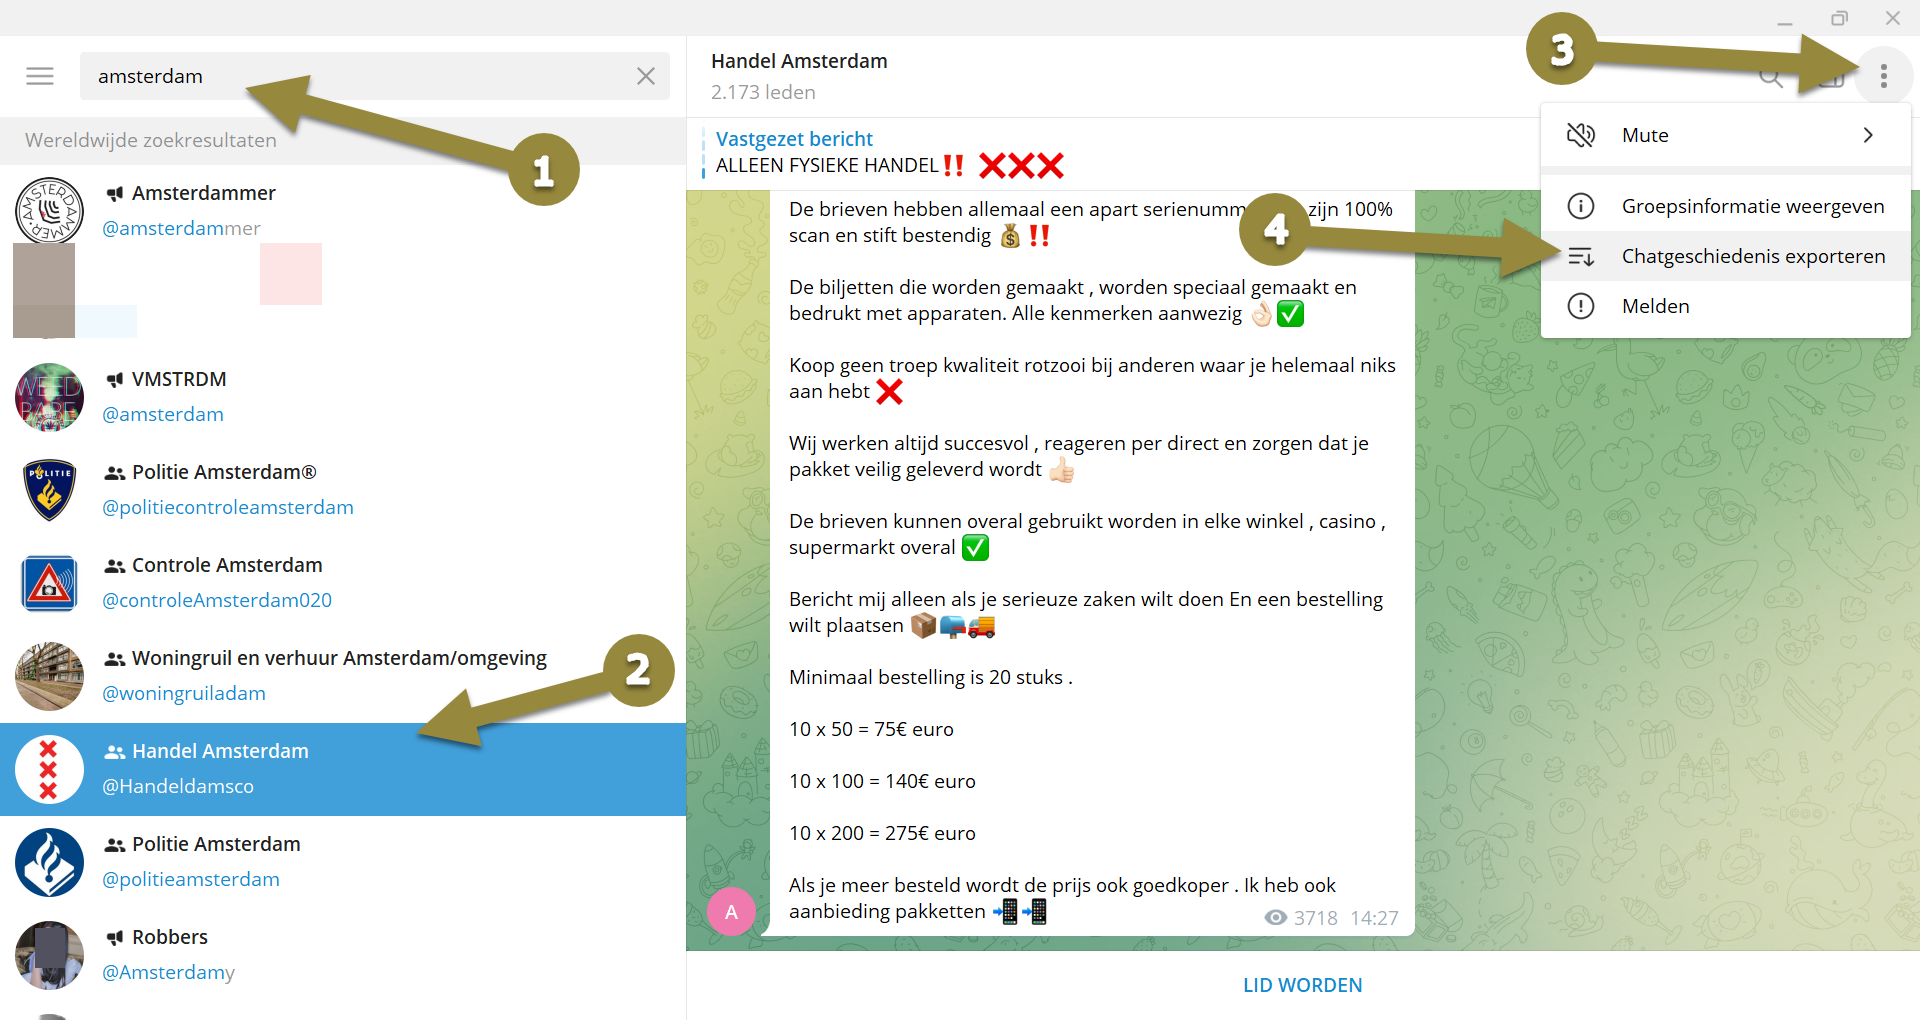Screen dimensions: 1920x1020
Task: Click the @politieamsterdam group people icon
Action: [115, 844]
